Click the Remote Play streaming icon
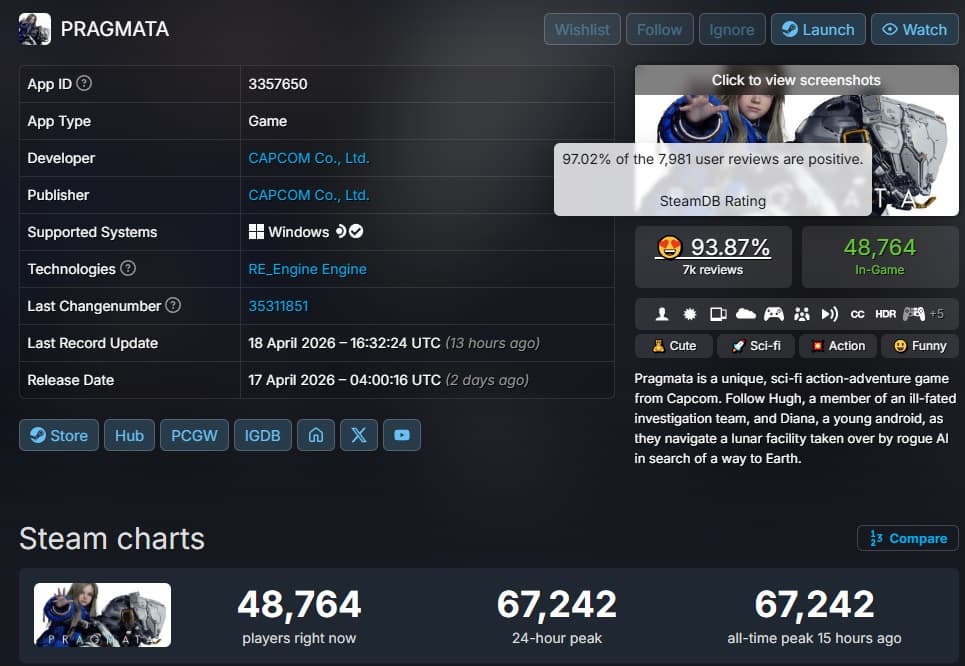 click(829, 314)
